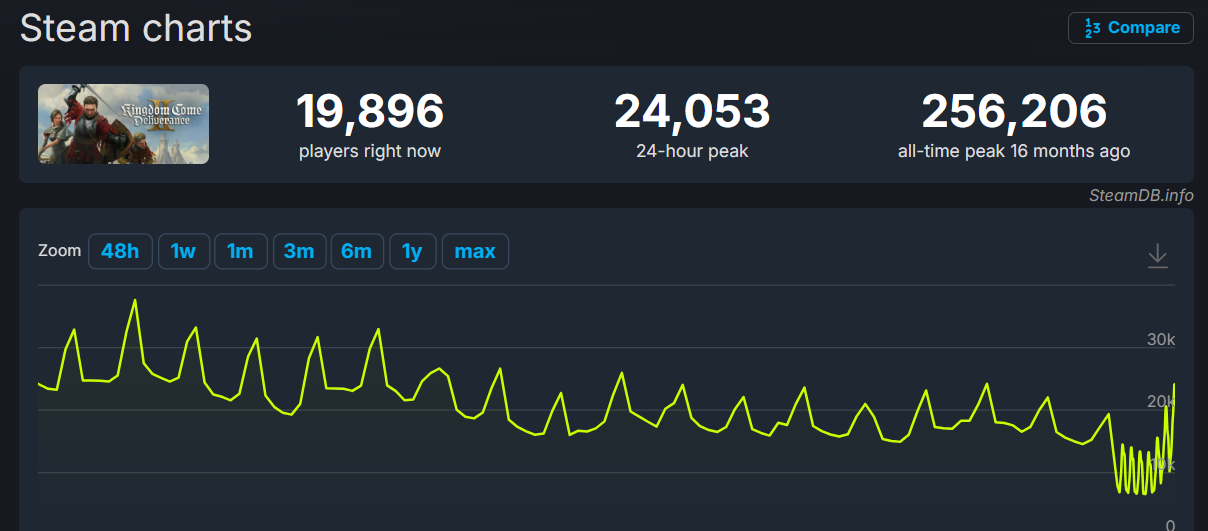This screenshot has height=531, width=1208.
Task: Set chart zoom to 3m
Action: click(299, 251)
